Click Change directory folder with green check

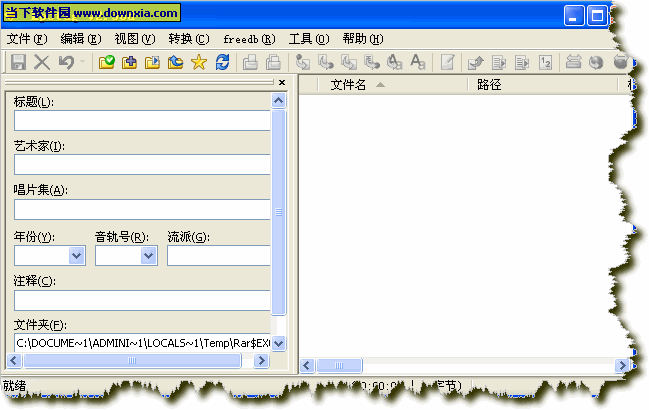click(106, 62)
